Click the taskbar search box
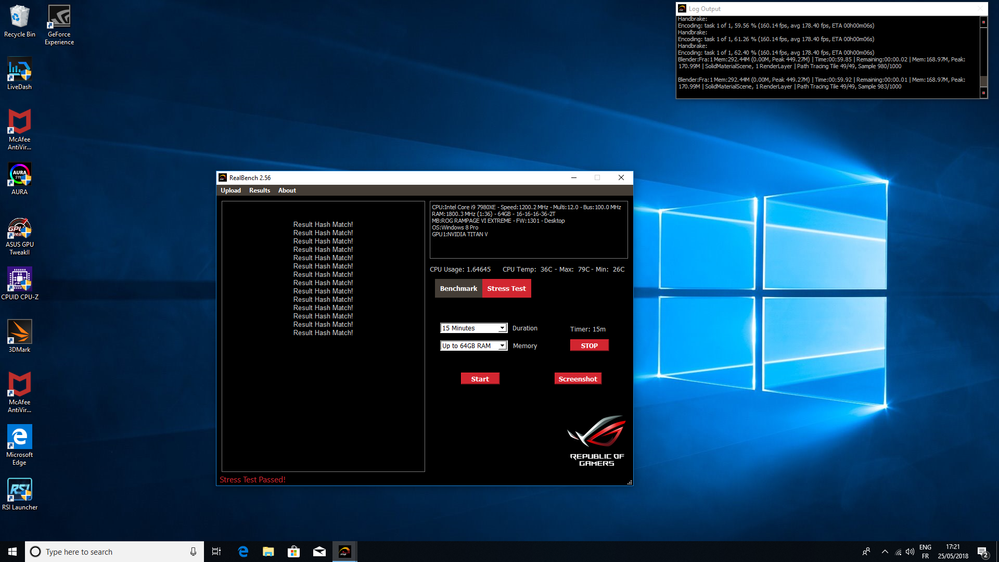Viewport: 999px width, 562px height. coord(115,552)
